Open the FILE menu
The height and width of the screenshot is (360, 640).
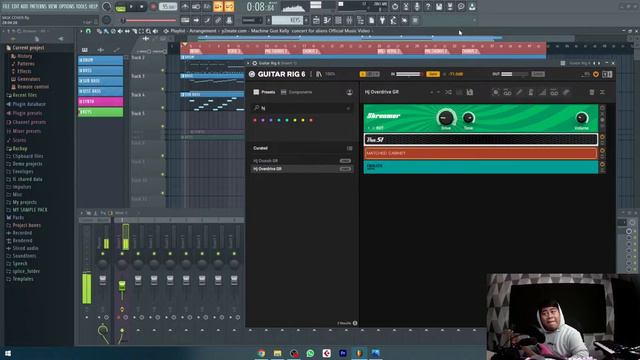(x=6, y=7)
